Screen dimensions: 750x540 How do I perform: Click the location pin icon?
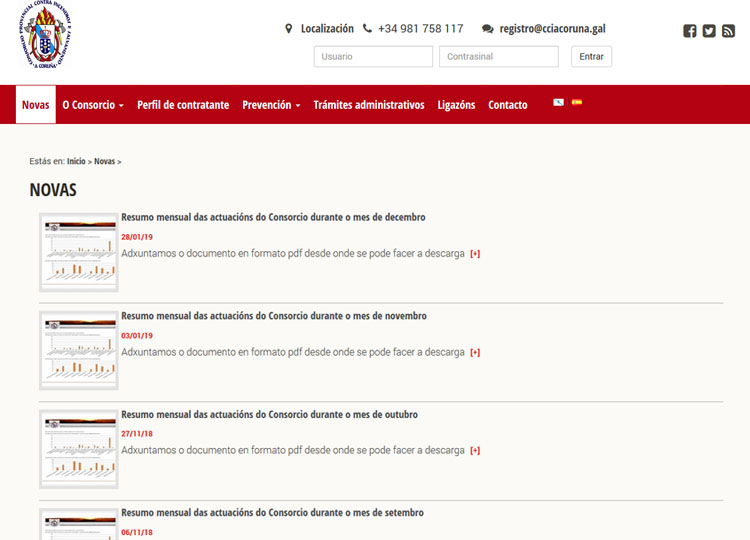point(288,29)
